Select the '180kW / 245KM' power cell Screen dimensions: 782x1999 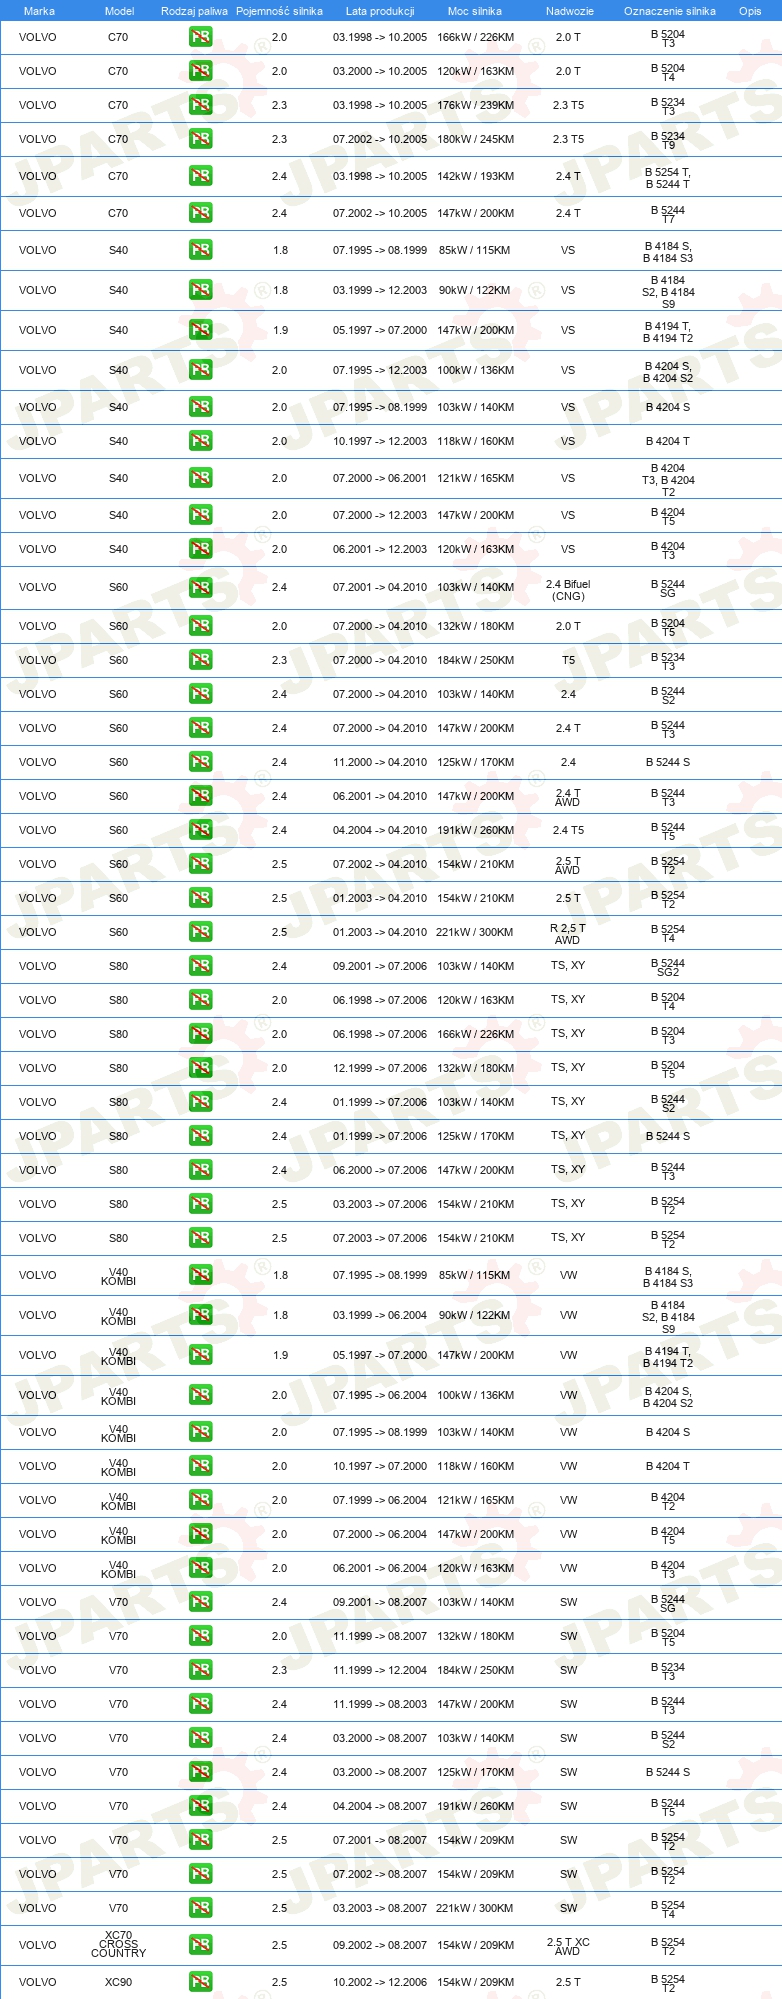(475, 139)
